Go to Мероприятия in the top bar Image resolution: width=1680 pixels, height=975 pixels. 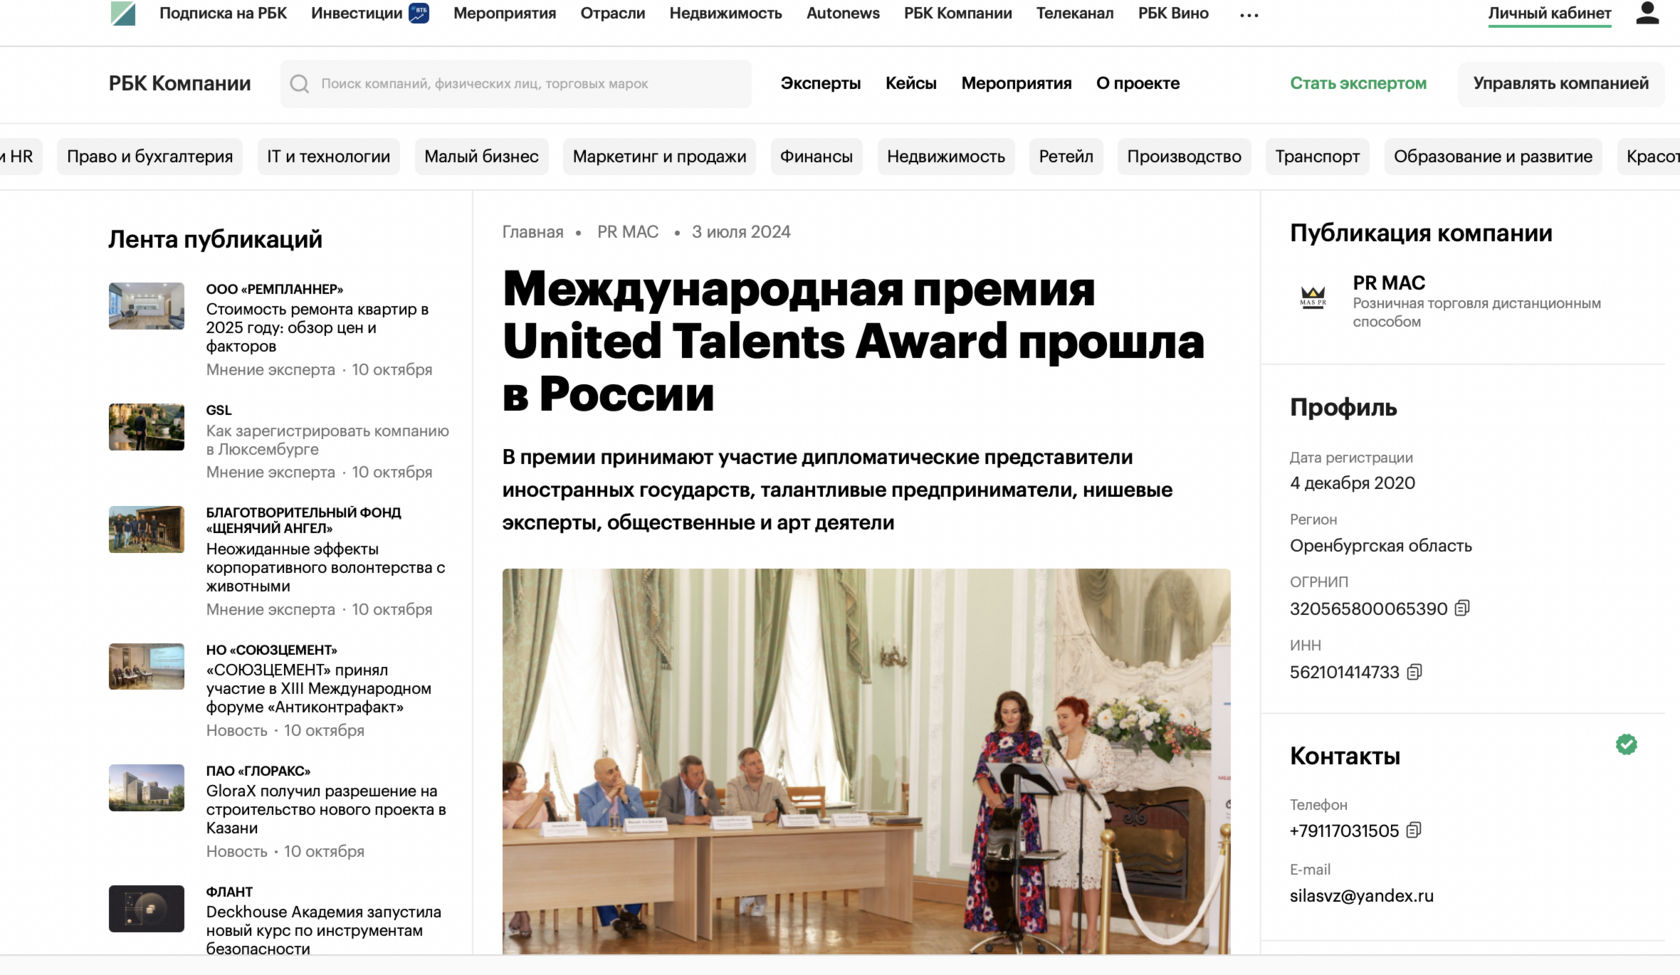(x=505, y=13)
